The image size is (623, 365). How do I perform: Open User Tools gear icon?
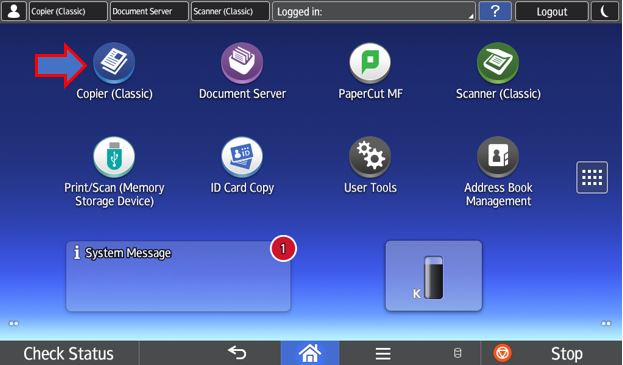[x=370, y=157]
